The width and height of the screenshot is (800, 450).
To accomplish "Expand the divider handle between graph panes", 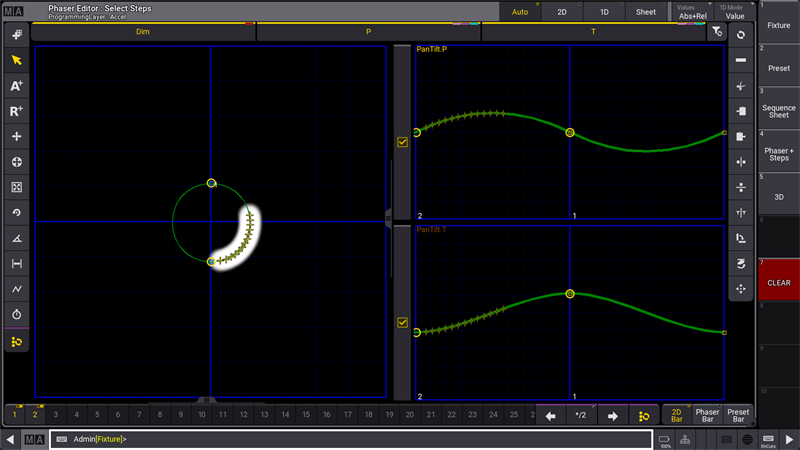I will (388, 214).
